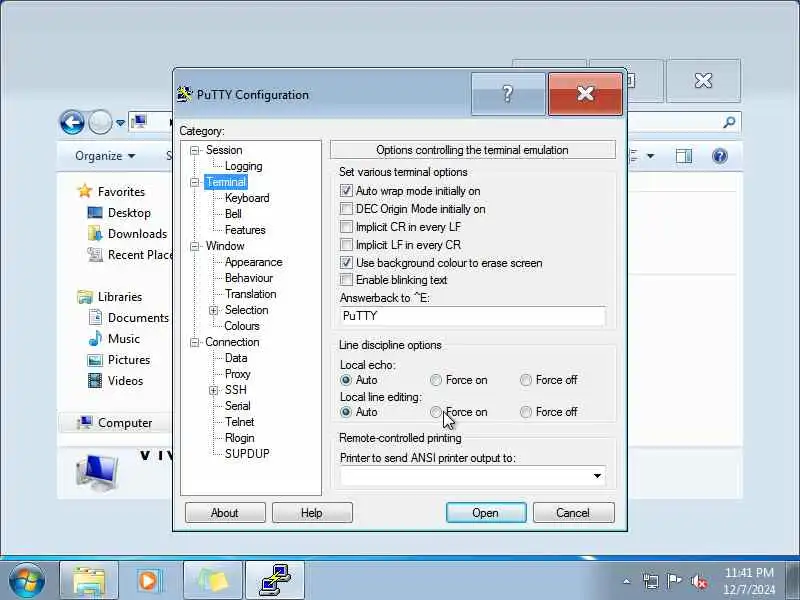Select SUPDUP category in tree
The height and width of the screenshot is (600, 800).
tap(247, 454)
